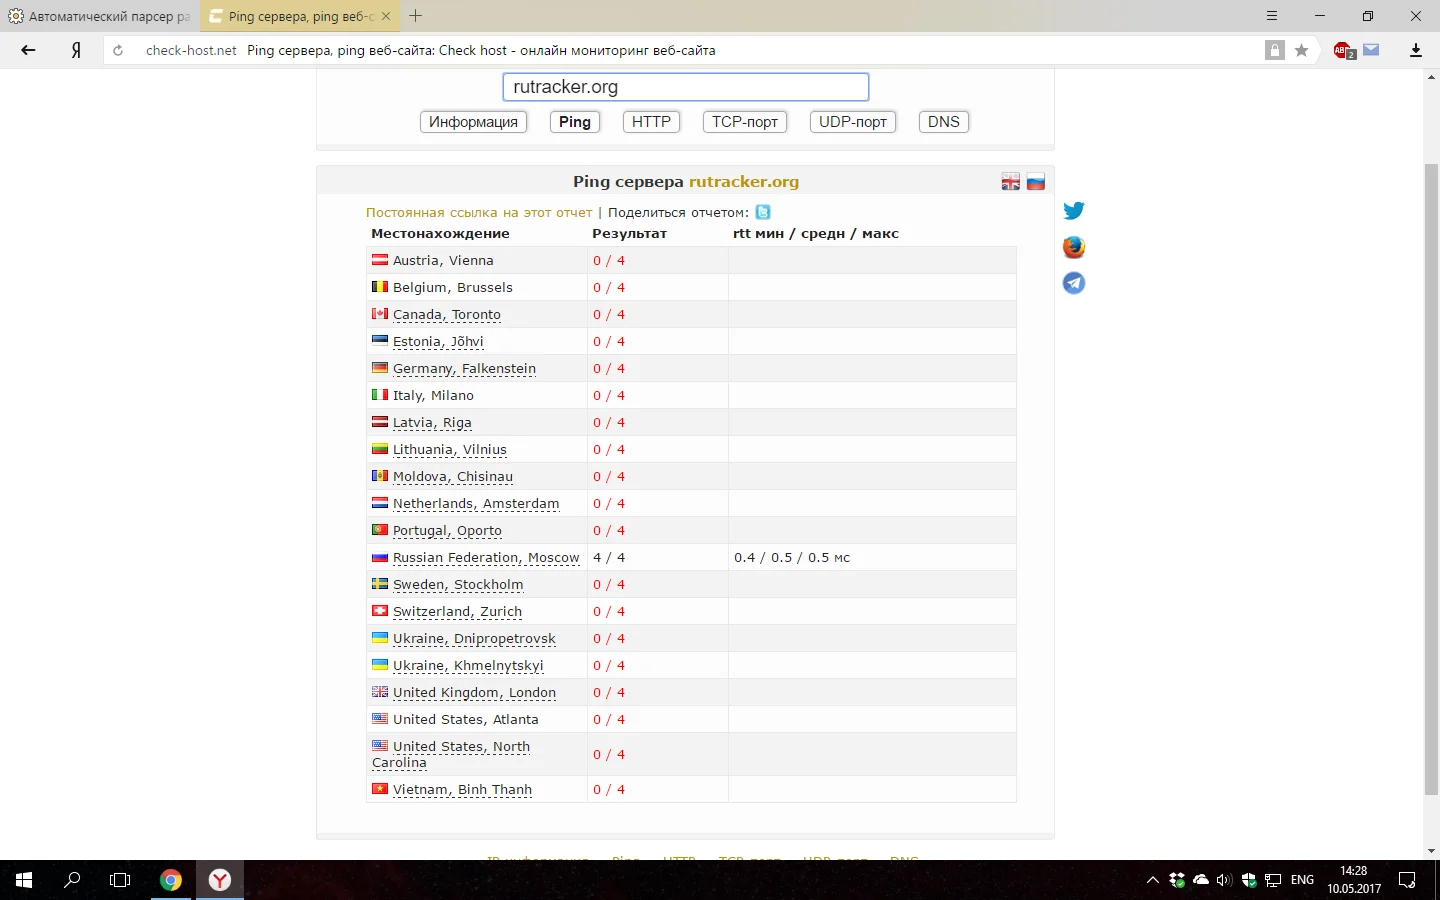Run the Ping check button
Viewport: 1440px width, 900px height.
click(575, 122)
